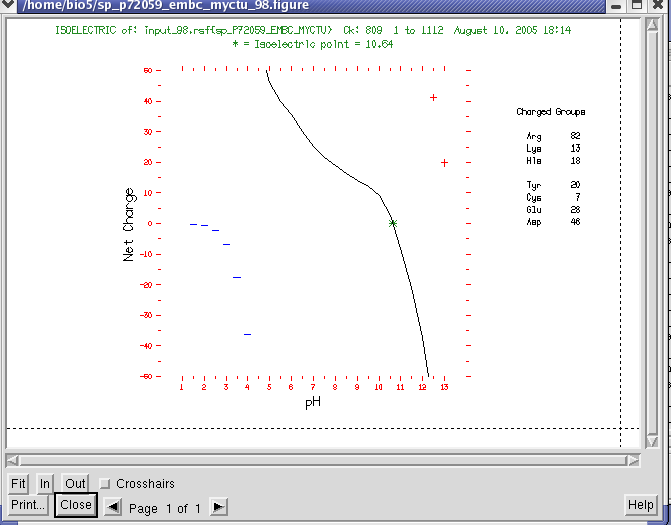
Task: Open Help from the bottom right
Action: point(640,505)
